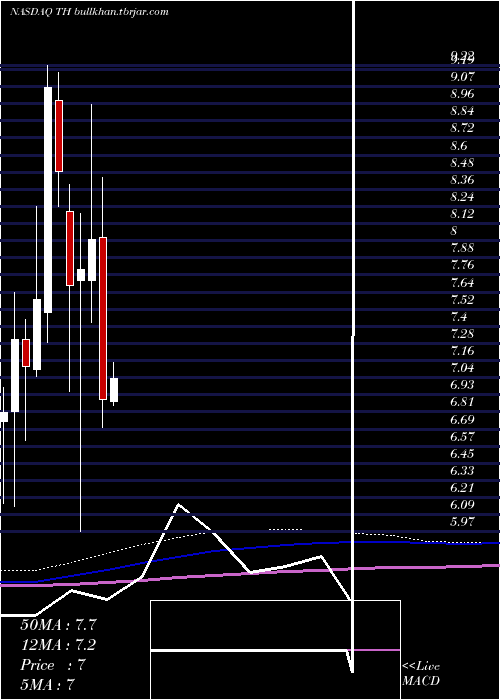Click the 7.28 price axis label
500x700 pixels.
[x=462, y=334]
